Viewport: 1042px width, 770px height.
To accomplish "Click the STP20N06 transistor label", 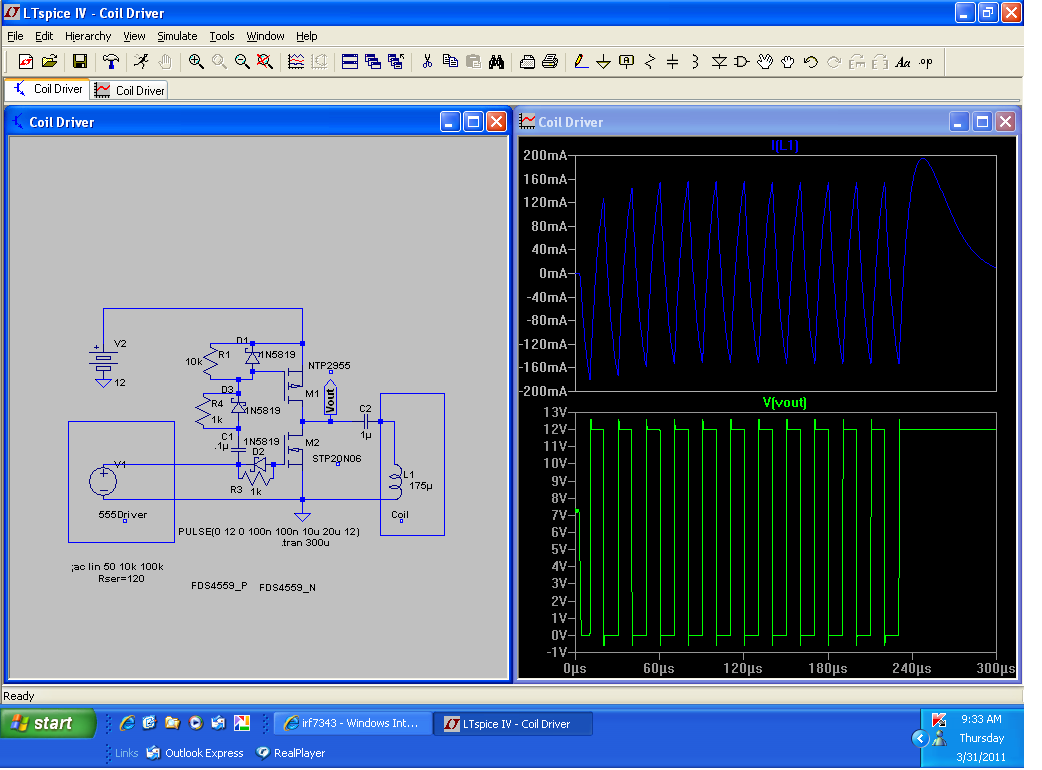I will (337, 458).
